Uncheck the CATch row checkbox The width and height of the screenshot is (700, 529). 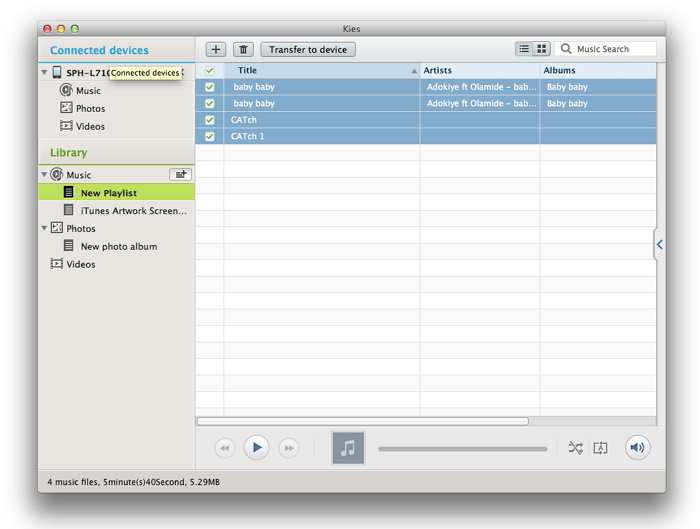(209, 120)
